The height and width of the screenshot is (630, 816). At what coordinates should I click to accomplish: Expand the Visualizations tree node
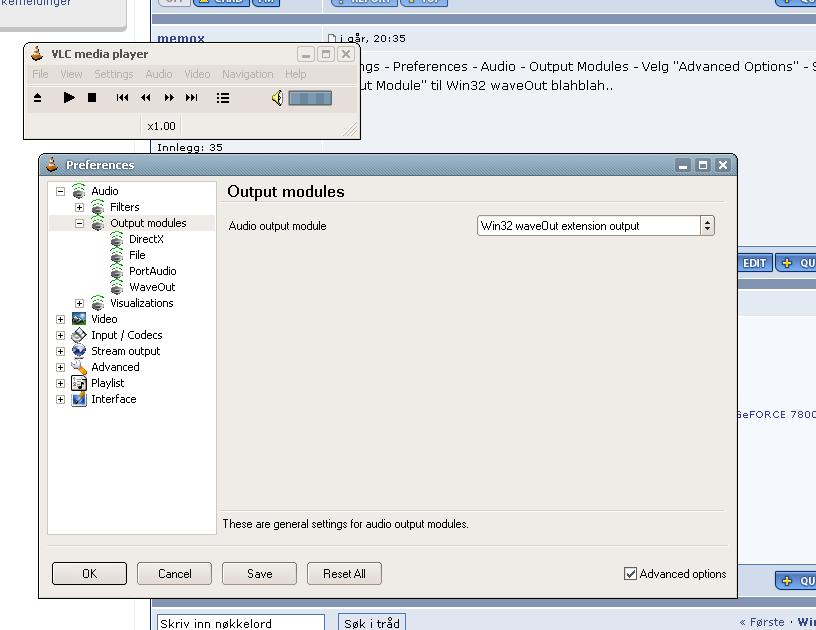click(x=79, y=303)
